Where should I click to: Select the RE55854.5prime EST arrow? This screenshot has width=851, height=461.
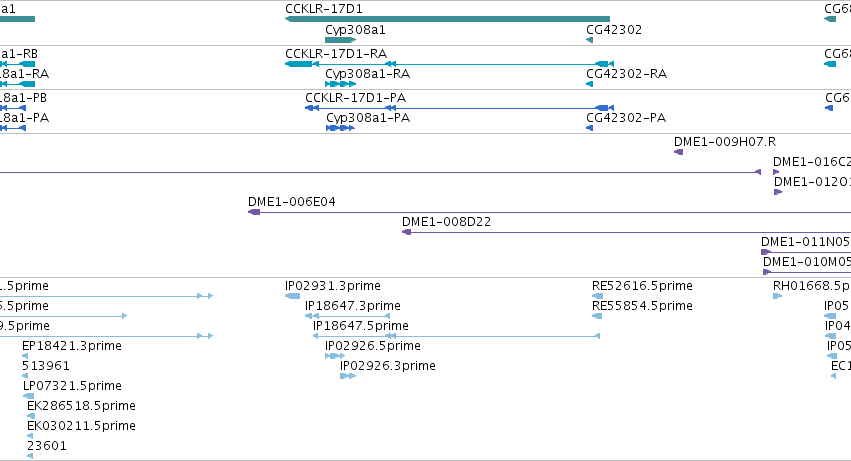[x=597, y=316]
